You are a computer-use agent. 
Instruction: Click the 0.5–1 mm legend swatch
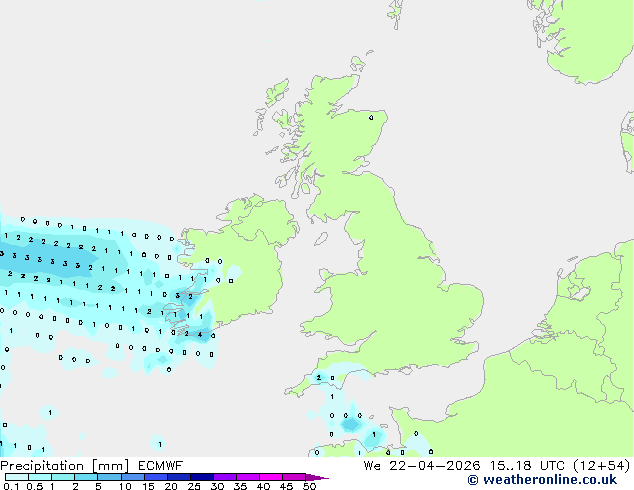click(40, 477)
